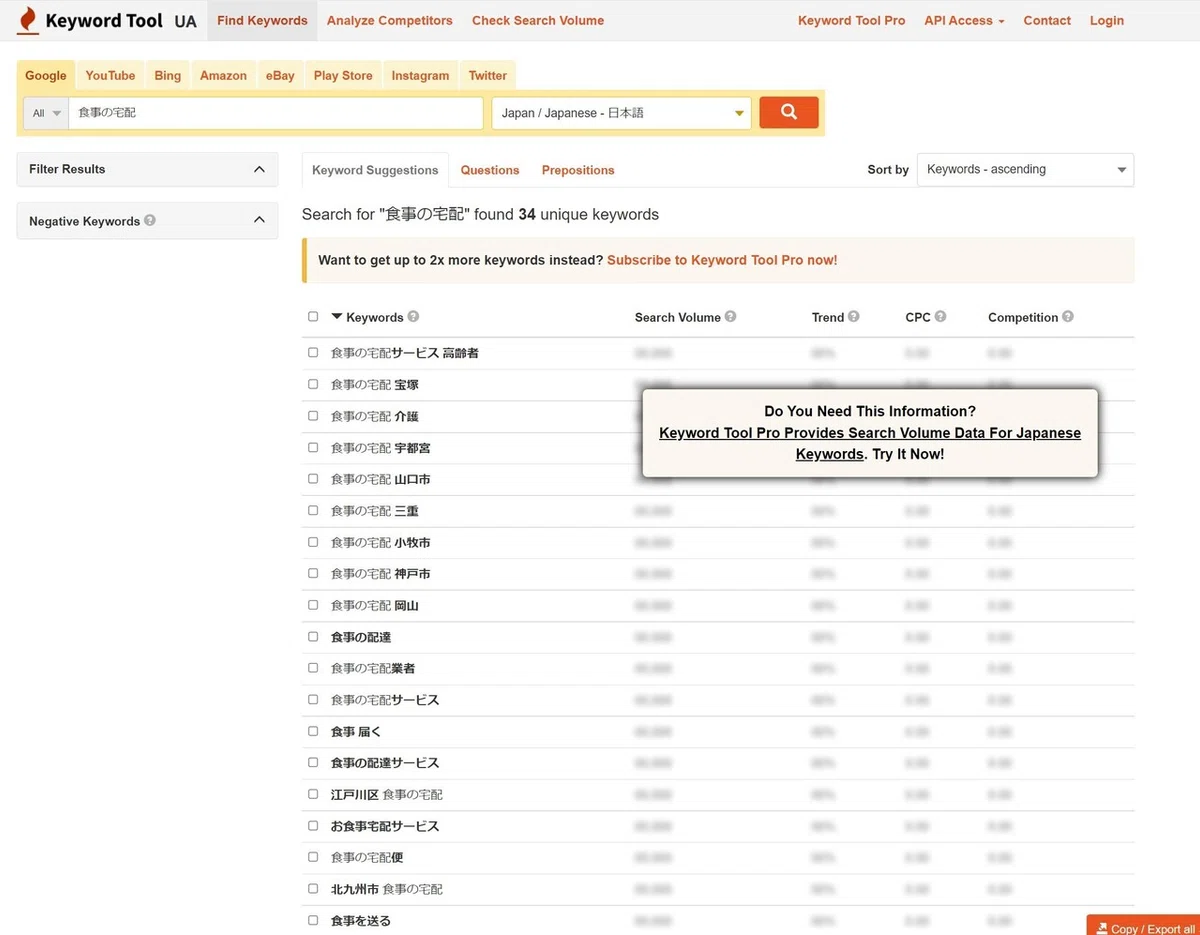
Task: Toggle the select-all keywords checkbox
Action: (313, 316)
